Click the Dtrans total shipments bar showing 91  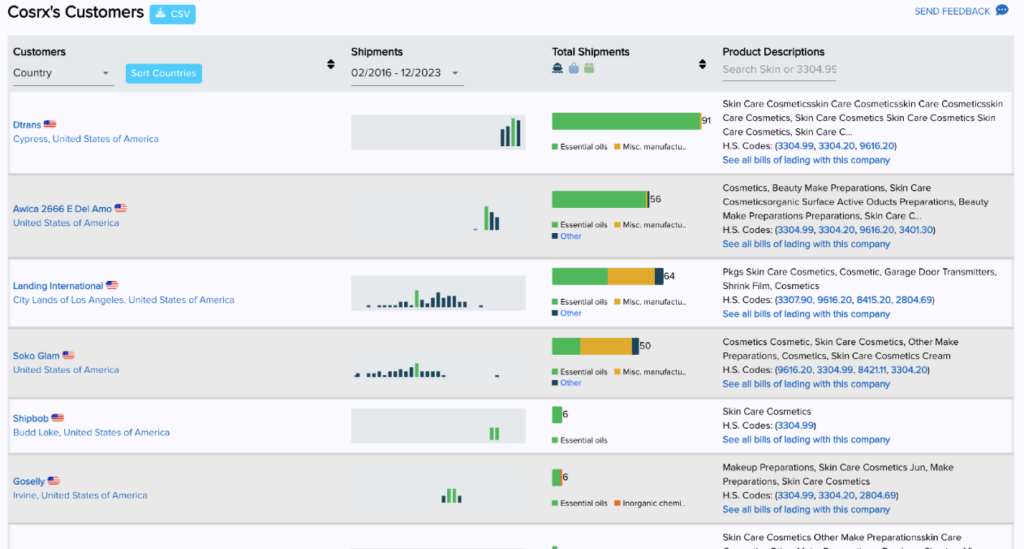pyautogui.click(x=626, y=121)
